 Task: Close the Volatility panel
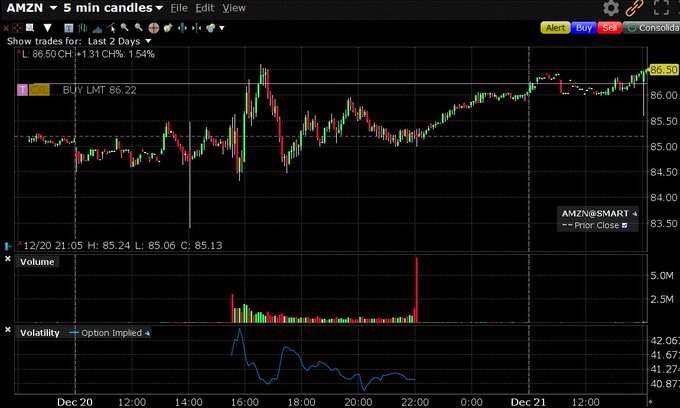coord(7,330)
